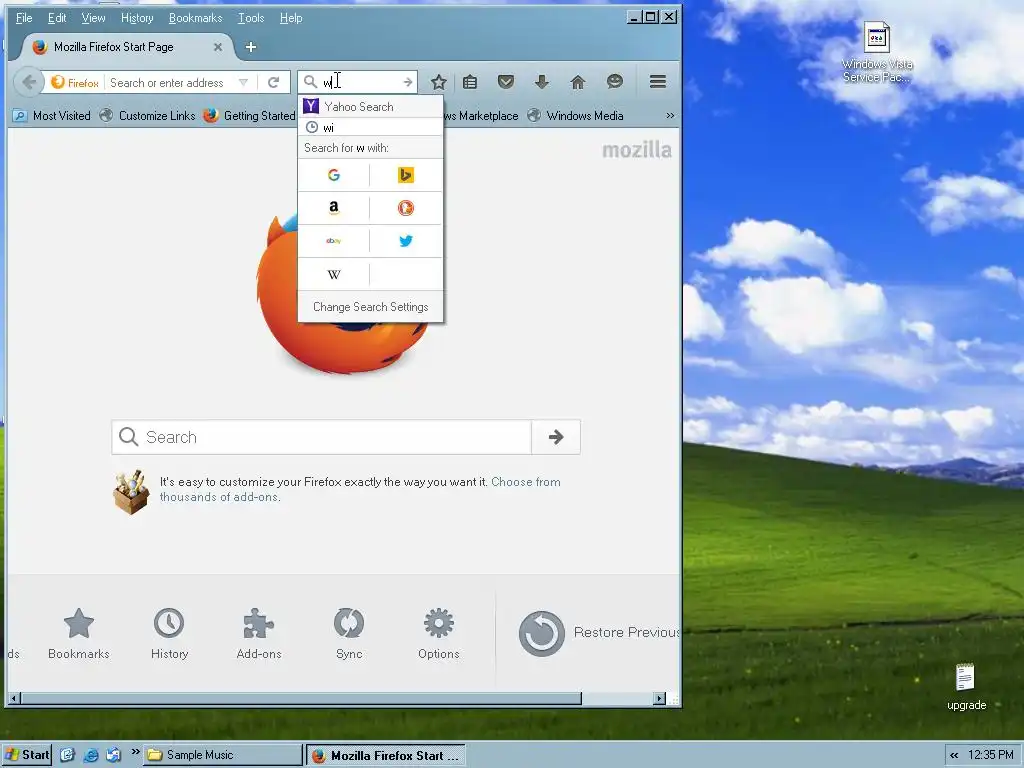Open Downloads arrow icon

pos(541,82)
